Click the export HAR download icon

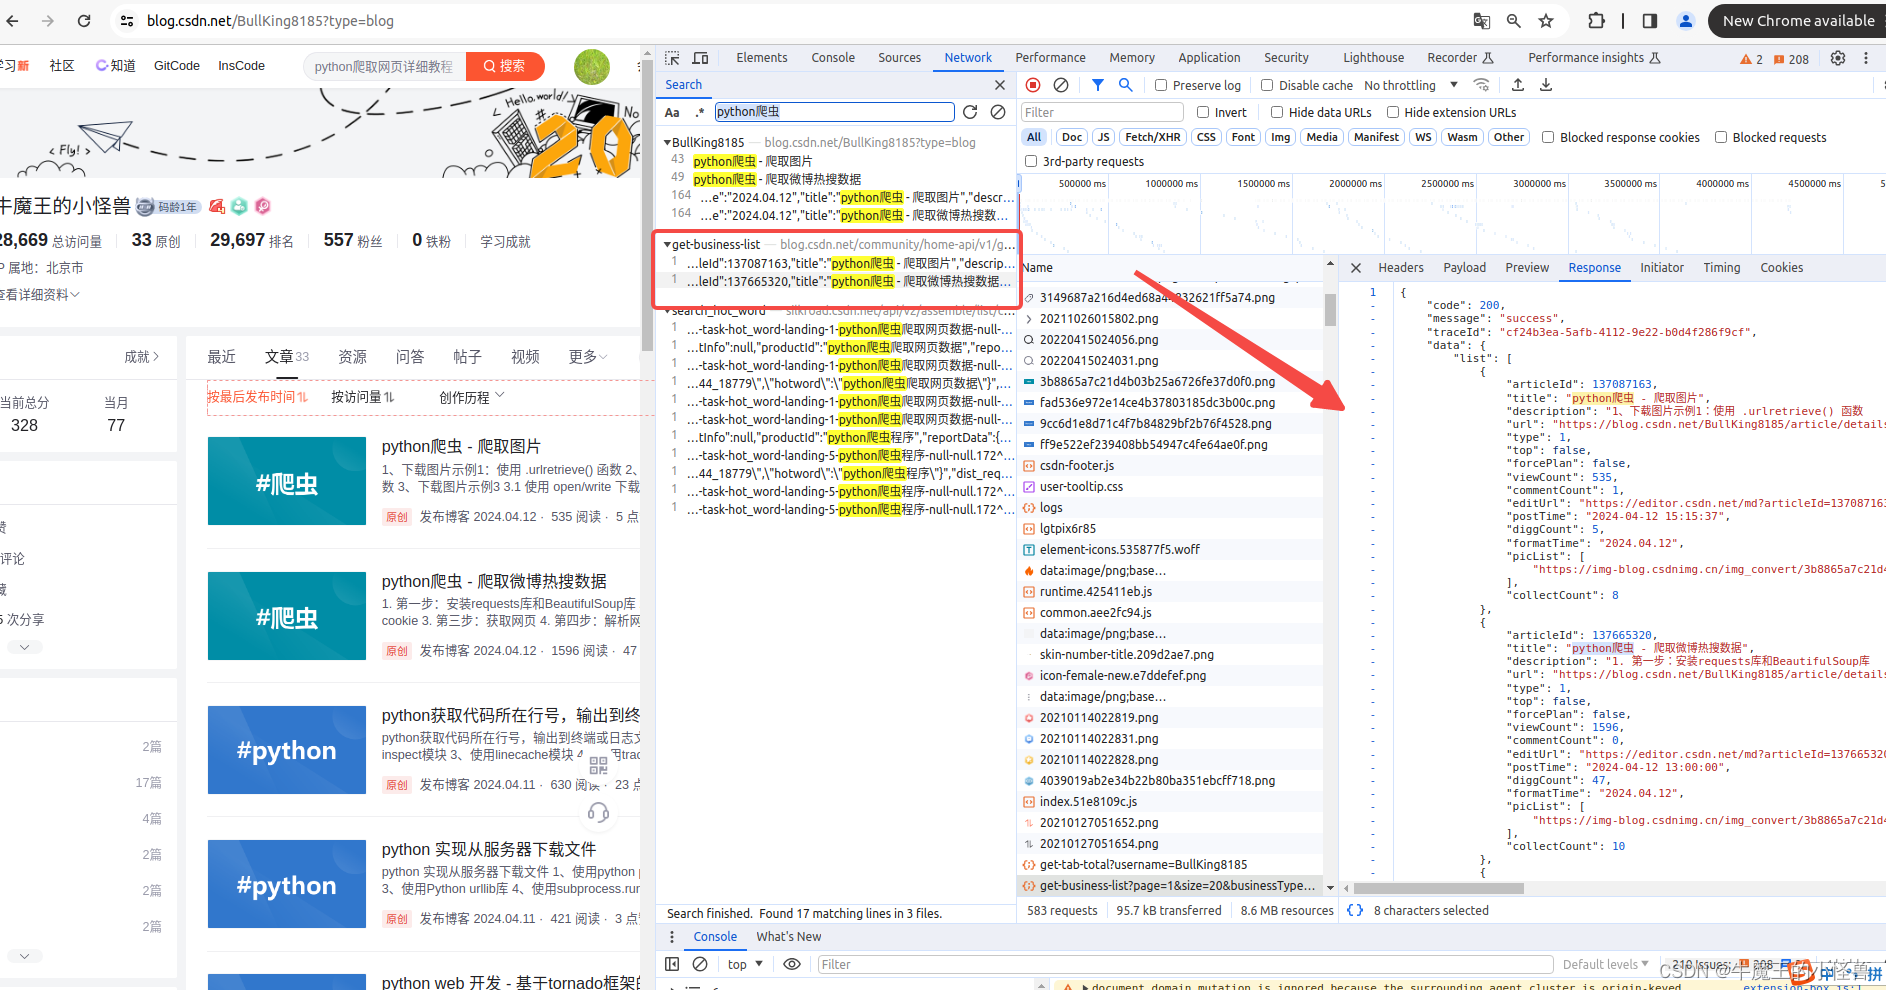coord(1546,85)
